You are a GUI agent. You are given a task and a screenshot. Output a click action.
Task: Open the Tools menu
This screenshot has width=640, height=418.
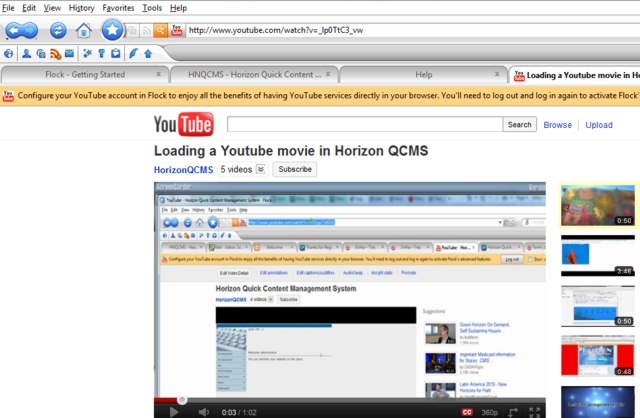coord(152,8)
